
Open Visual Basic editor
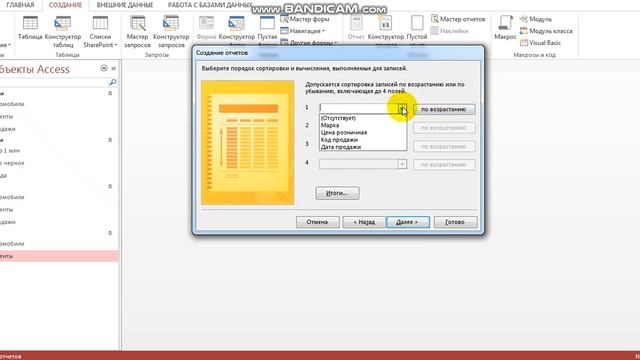(x=540, y=42)
